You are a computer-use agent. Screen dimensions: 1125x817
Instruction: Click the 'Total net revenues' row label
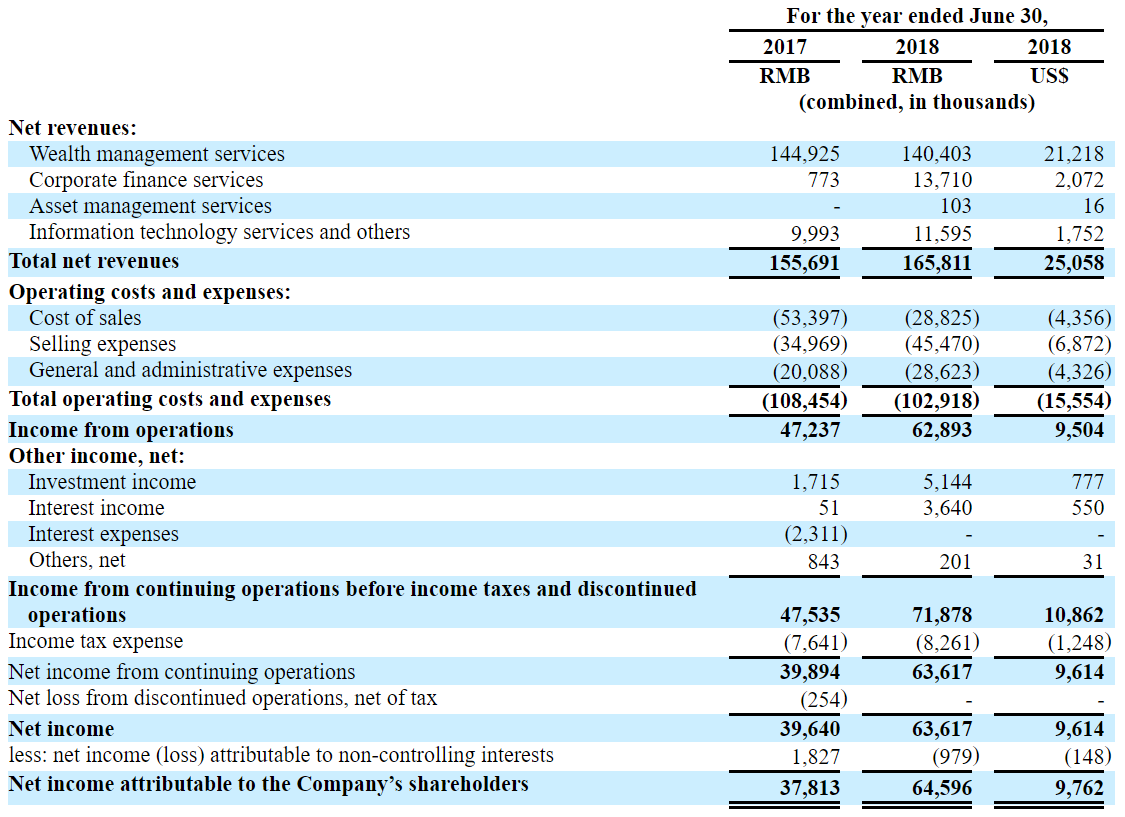(x=94, y=261)
